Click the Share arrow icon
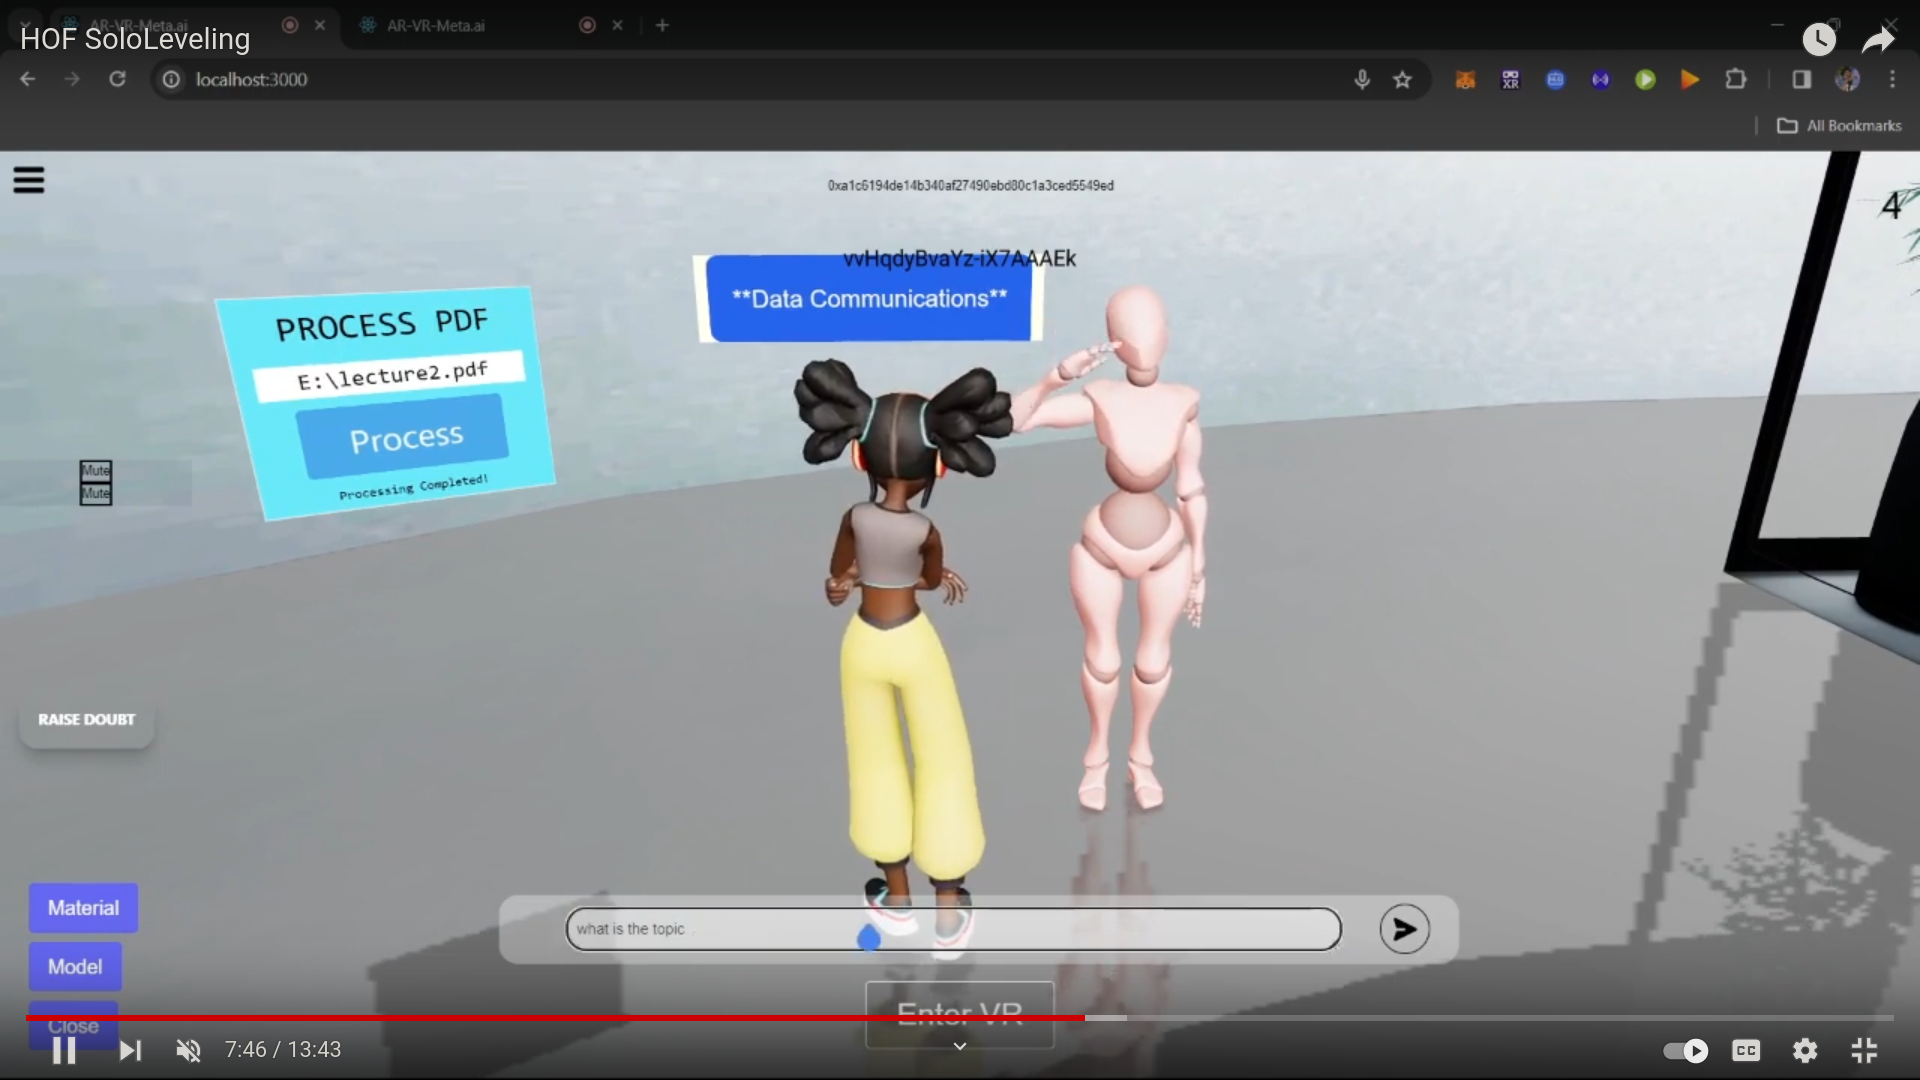Viewport: 1920px width, 1080px height. 1879,40
